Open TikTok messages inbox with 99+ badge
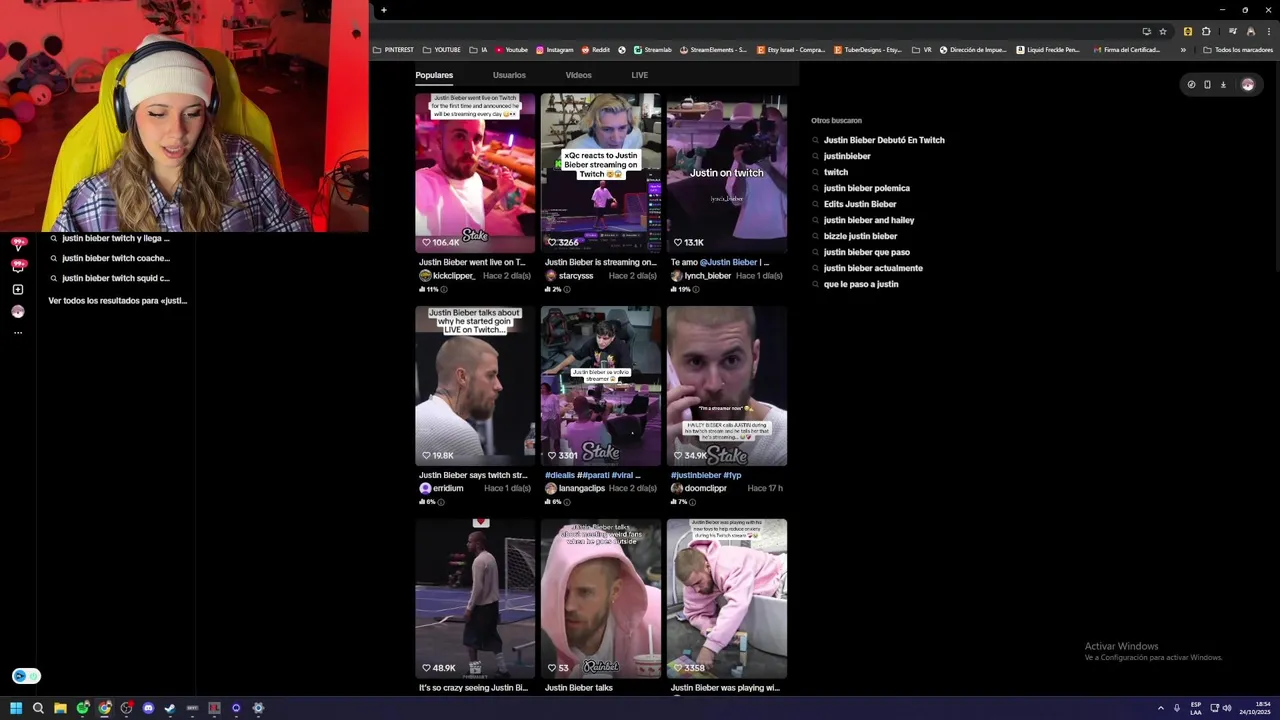The width and height of the screenshot is (1280, 720). click(x=18, y=266)
